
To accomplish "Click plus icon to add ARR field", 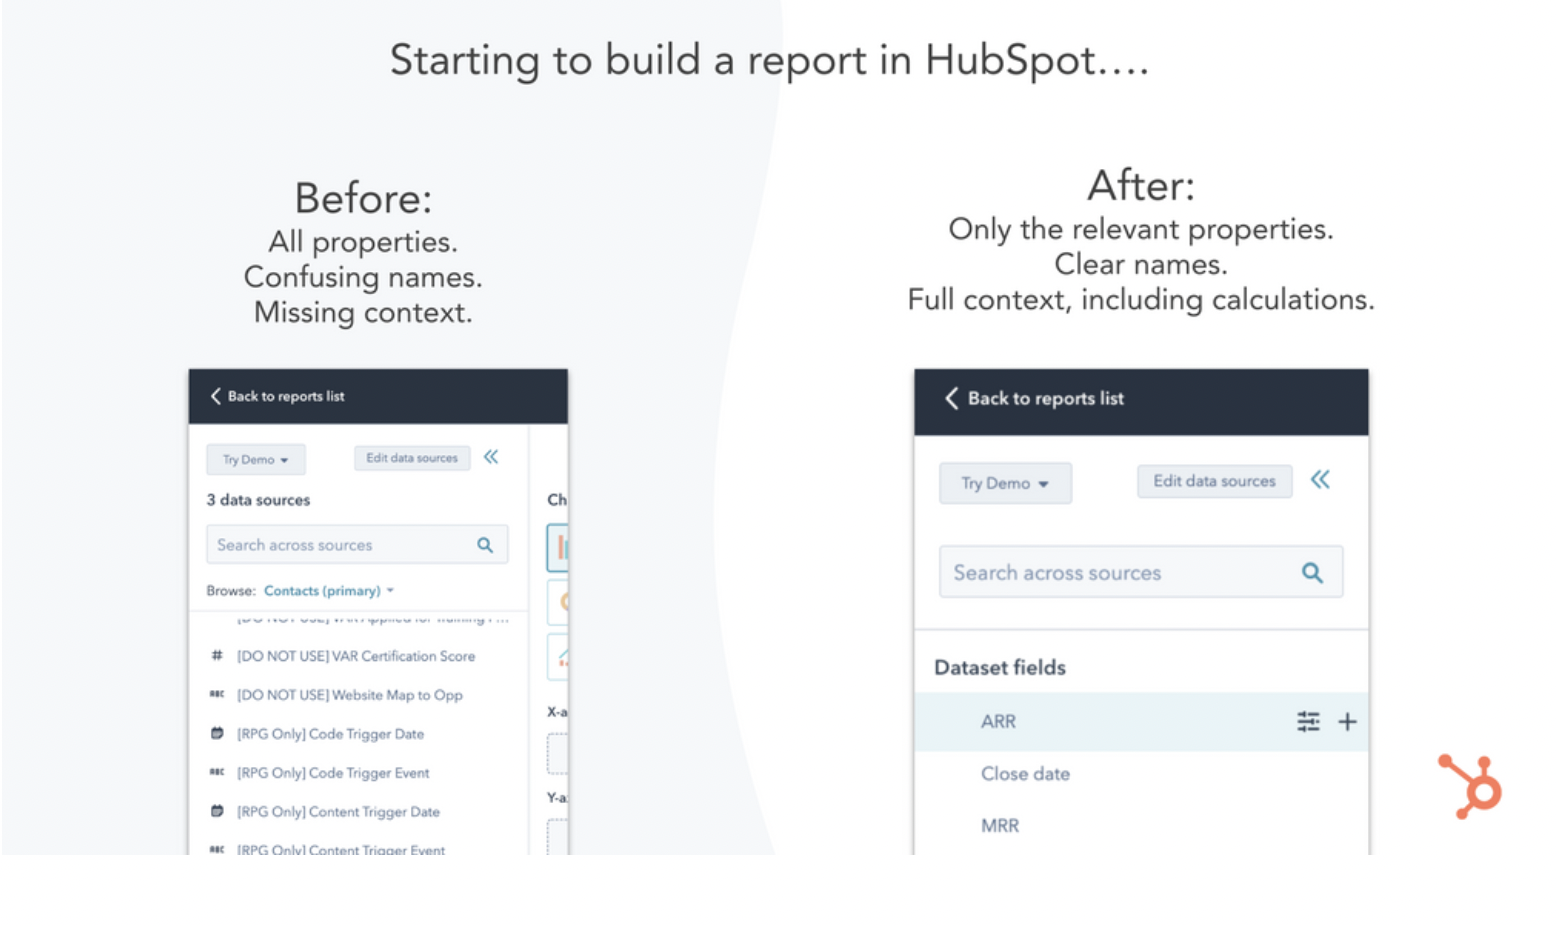I will pyautogui.click(x=1347, y=722).
